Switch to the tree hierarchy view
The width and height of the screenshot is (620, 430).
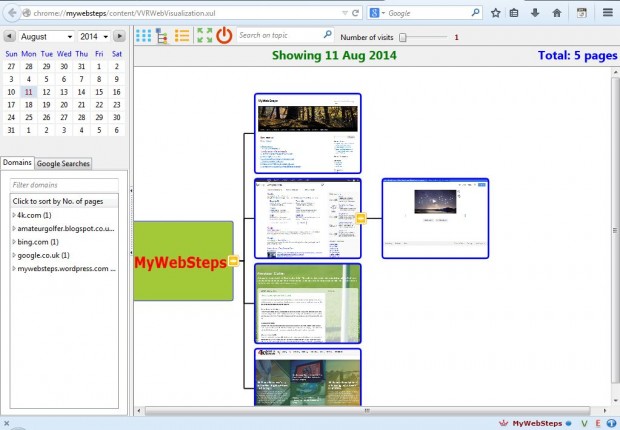pos(161,36)
